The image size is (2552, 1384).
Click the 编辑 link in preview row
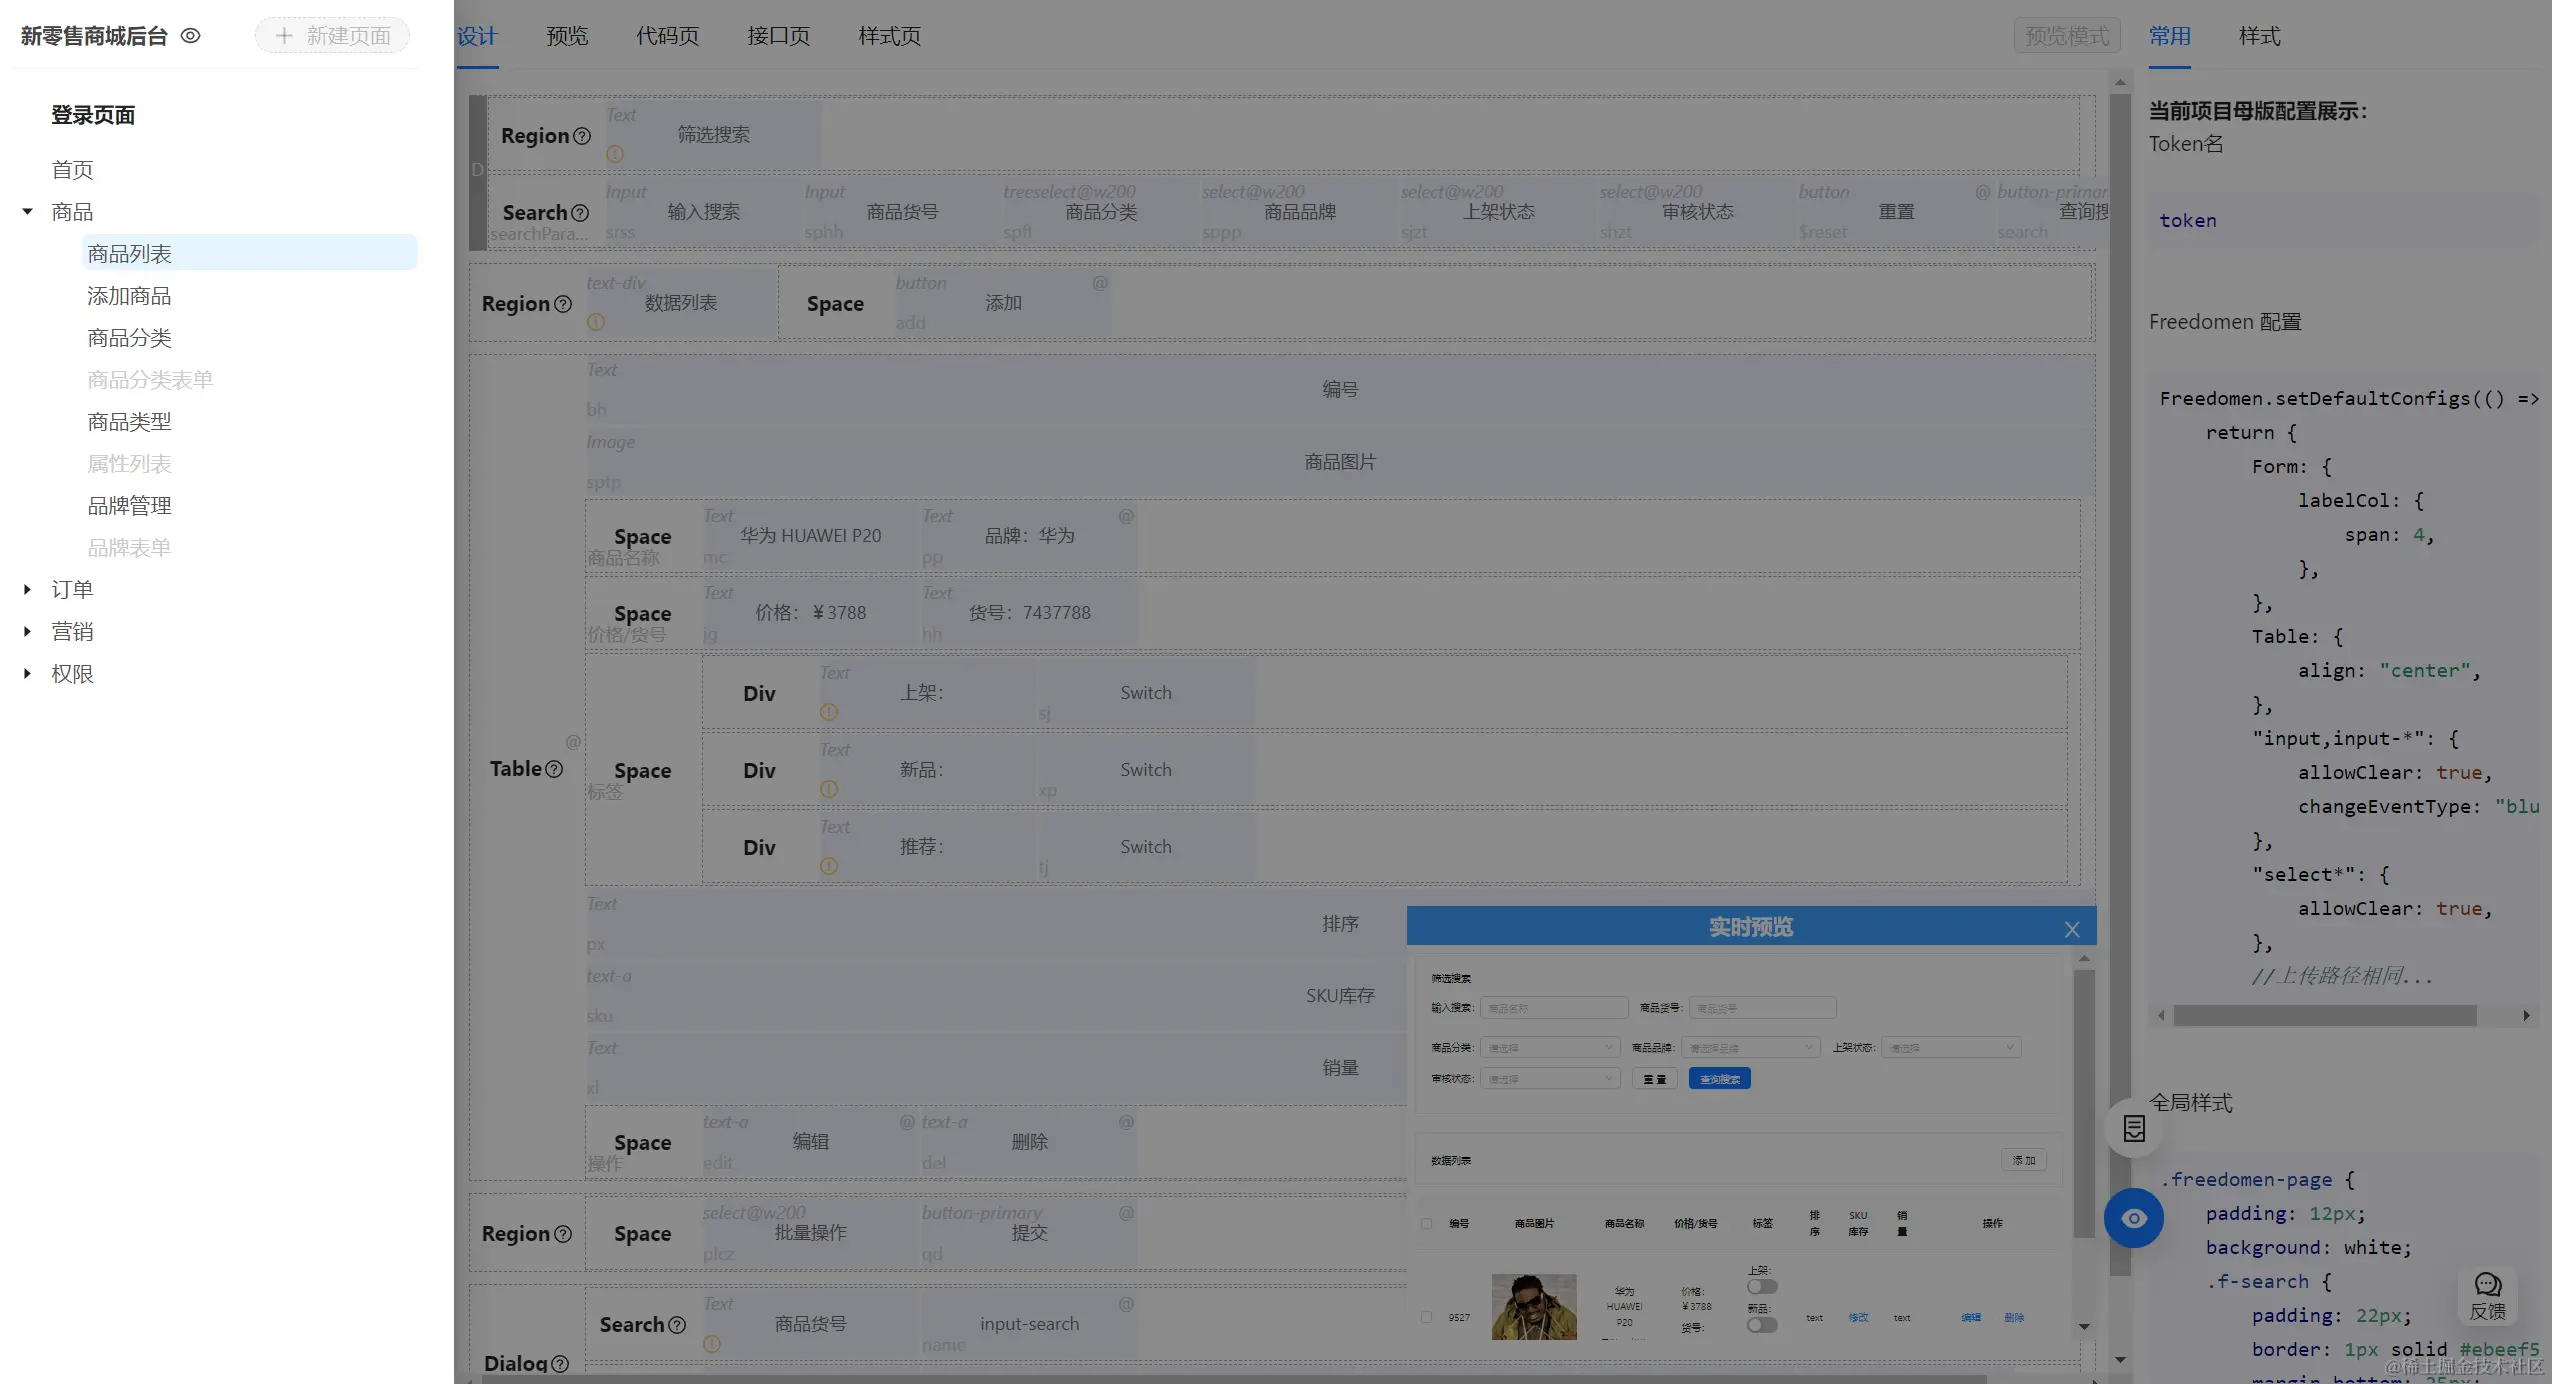[1971, 1318]
